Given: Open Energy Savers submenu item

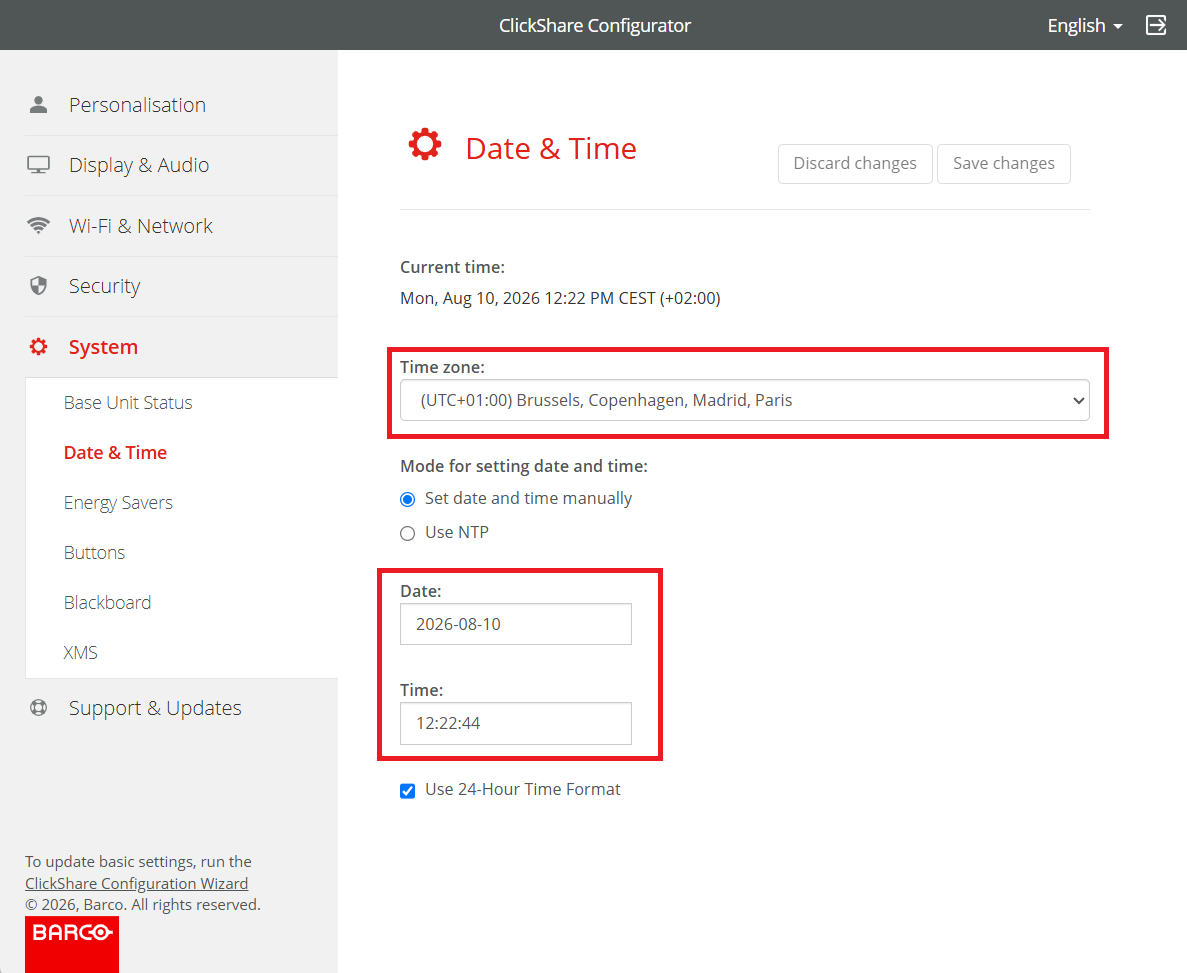Looking at the screenshot, I should (x=118, y=503).
